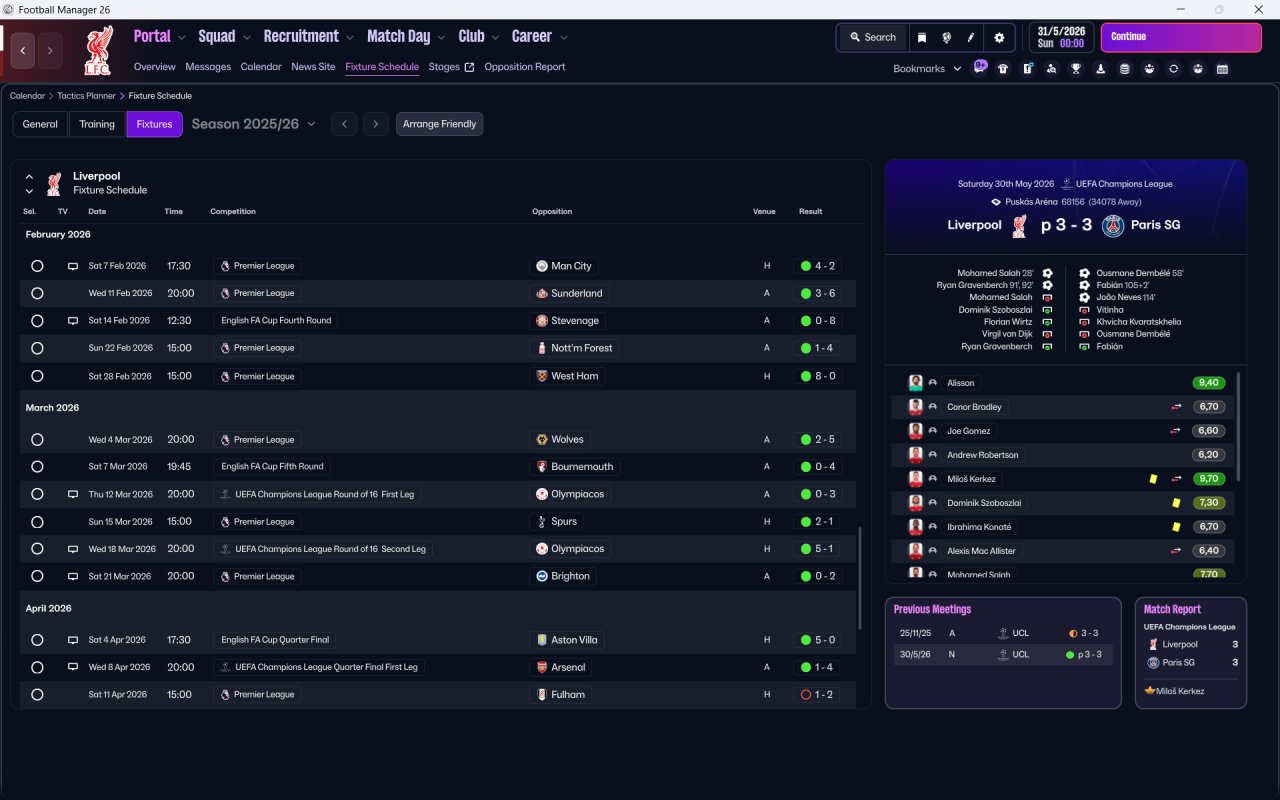
Task: Select the radio button for the Bournemouth fixture
Action: [x=37, y=467]
